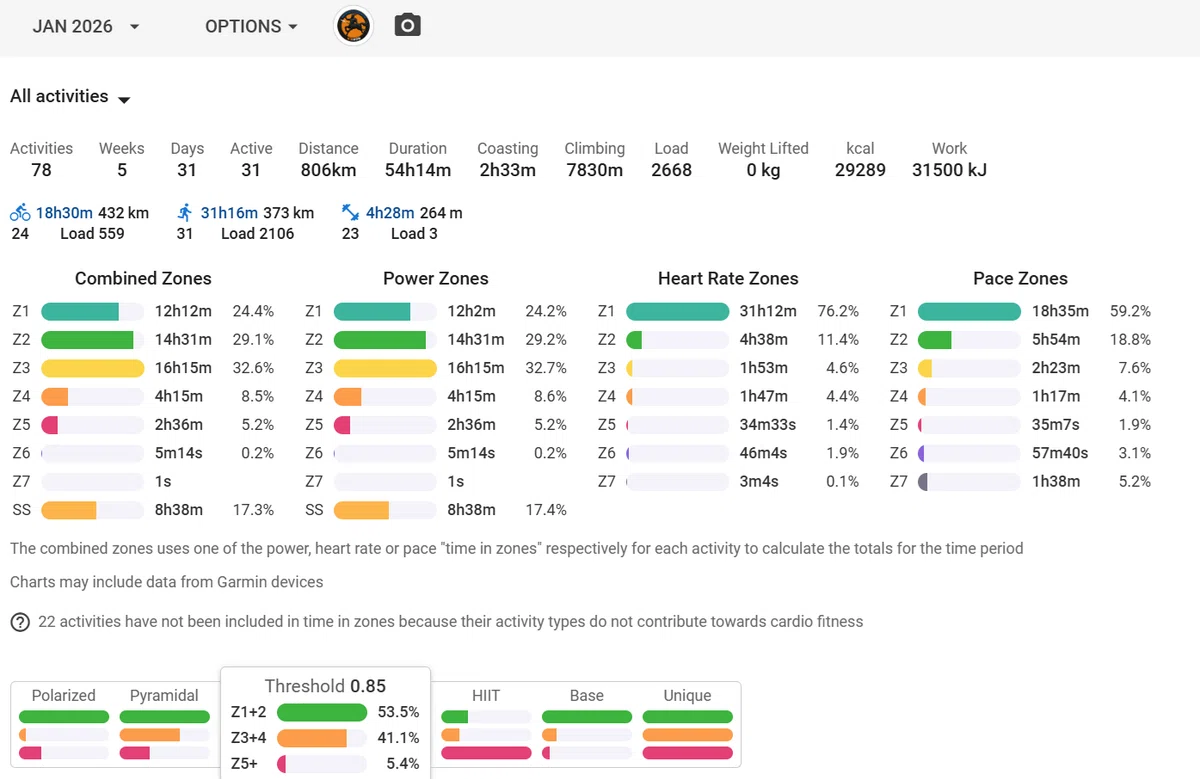Click the diagonal arrows activity icon

(350, 212)
